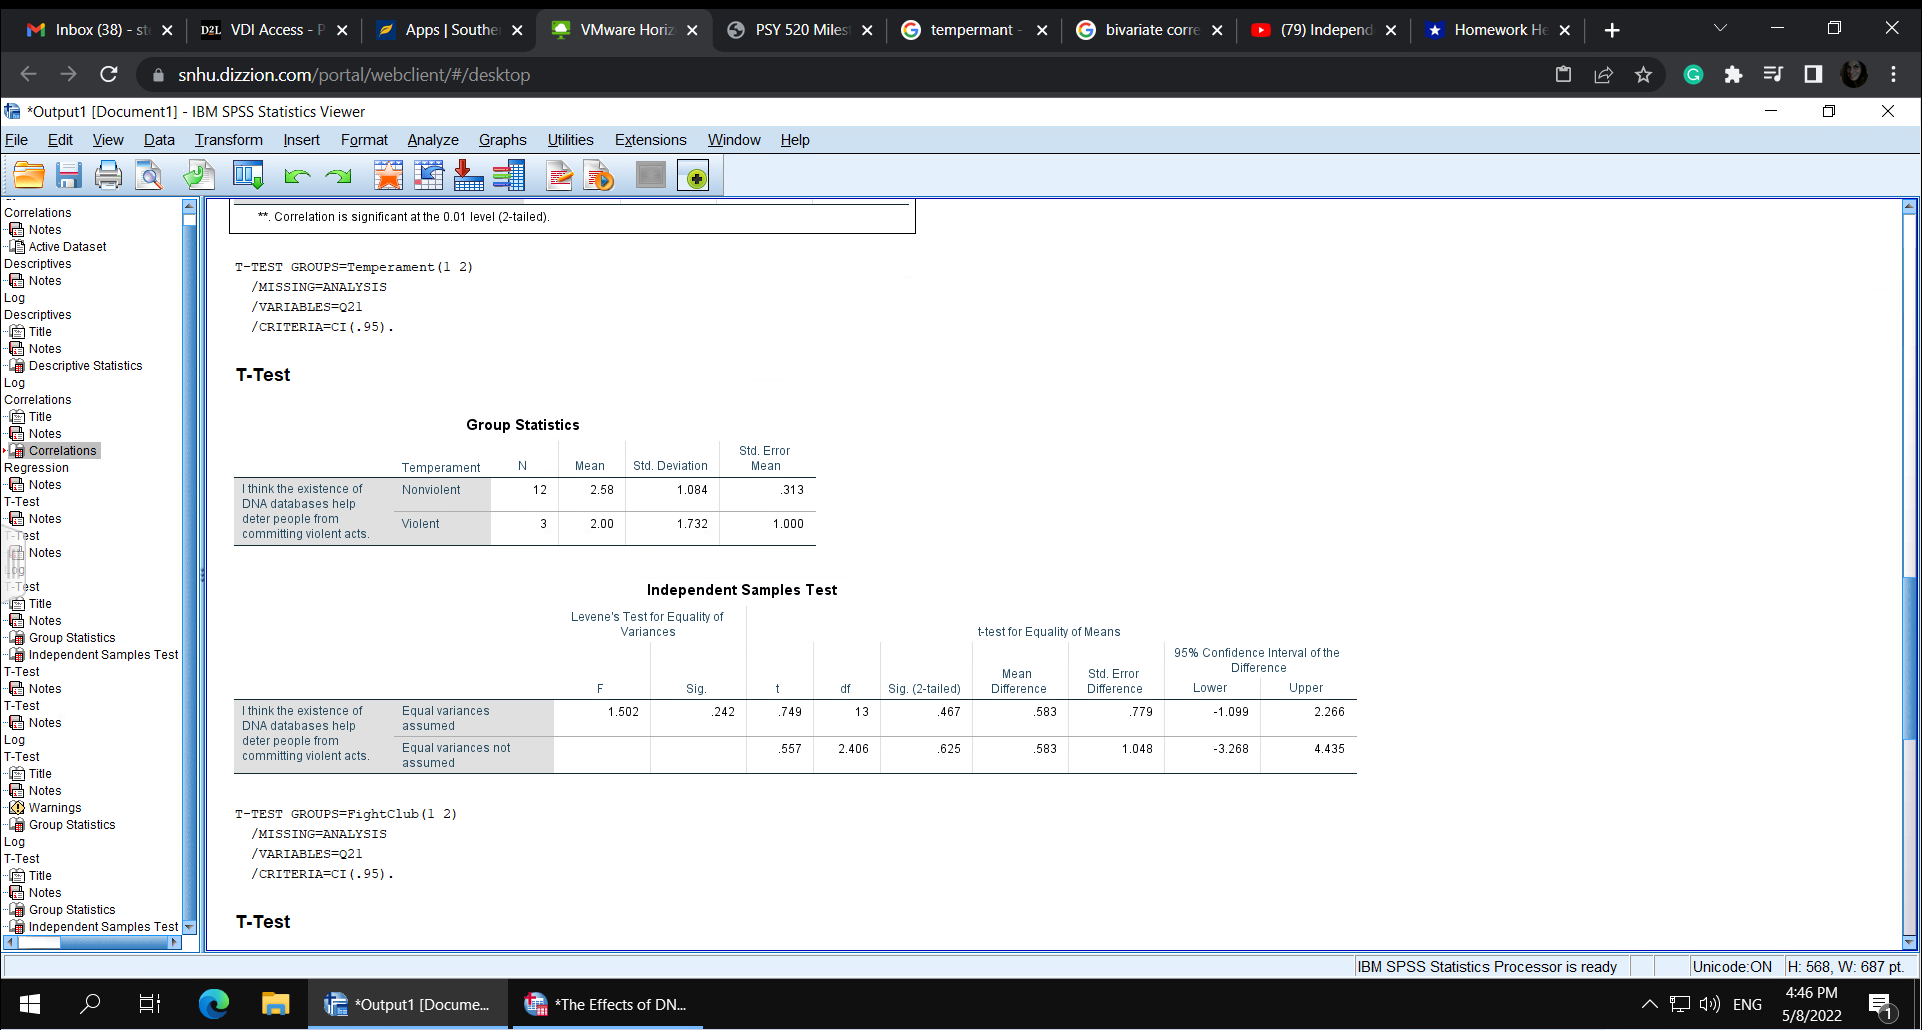Collapse the highlighted Correlations outline arrow
The image size is (1922, 1030).
[5, 451]
